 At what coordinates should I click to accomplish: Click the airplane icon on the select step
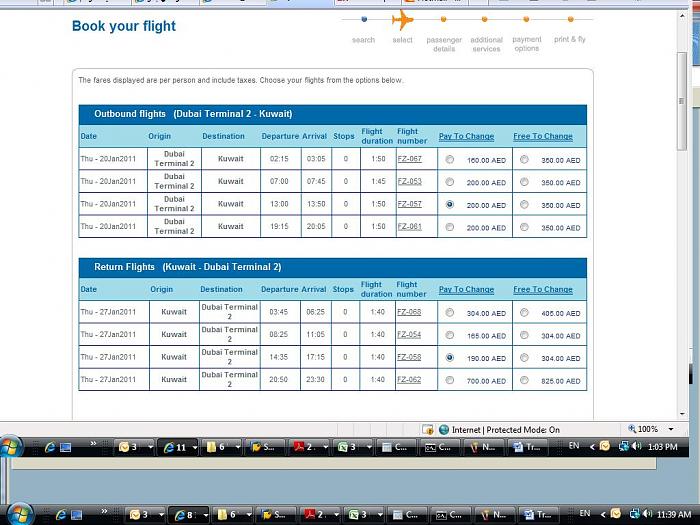point(403,20)
